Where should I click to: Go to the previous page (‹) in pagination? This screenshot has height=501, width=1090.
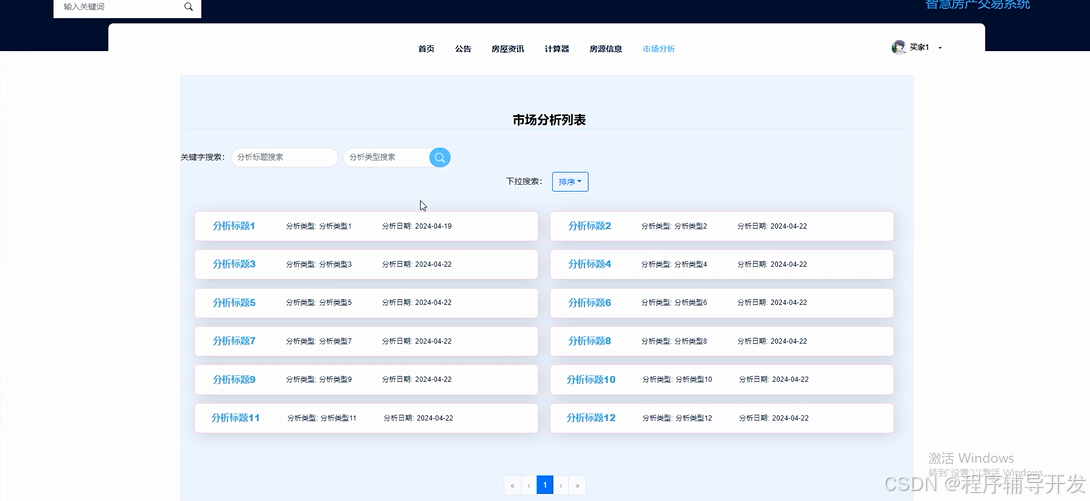529,485
